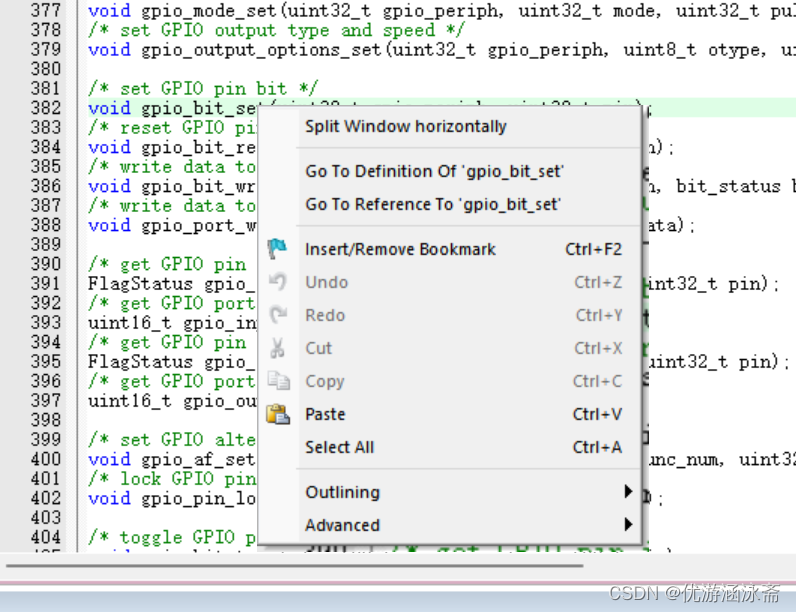The height and width of the screenshot is (612, 796).
Task: Go to reference to gpio_bit_set
Action: [x=450, y=205]
